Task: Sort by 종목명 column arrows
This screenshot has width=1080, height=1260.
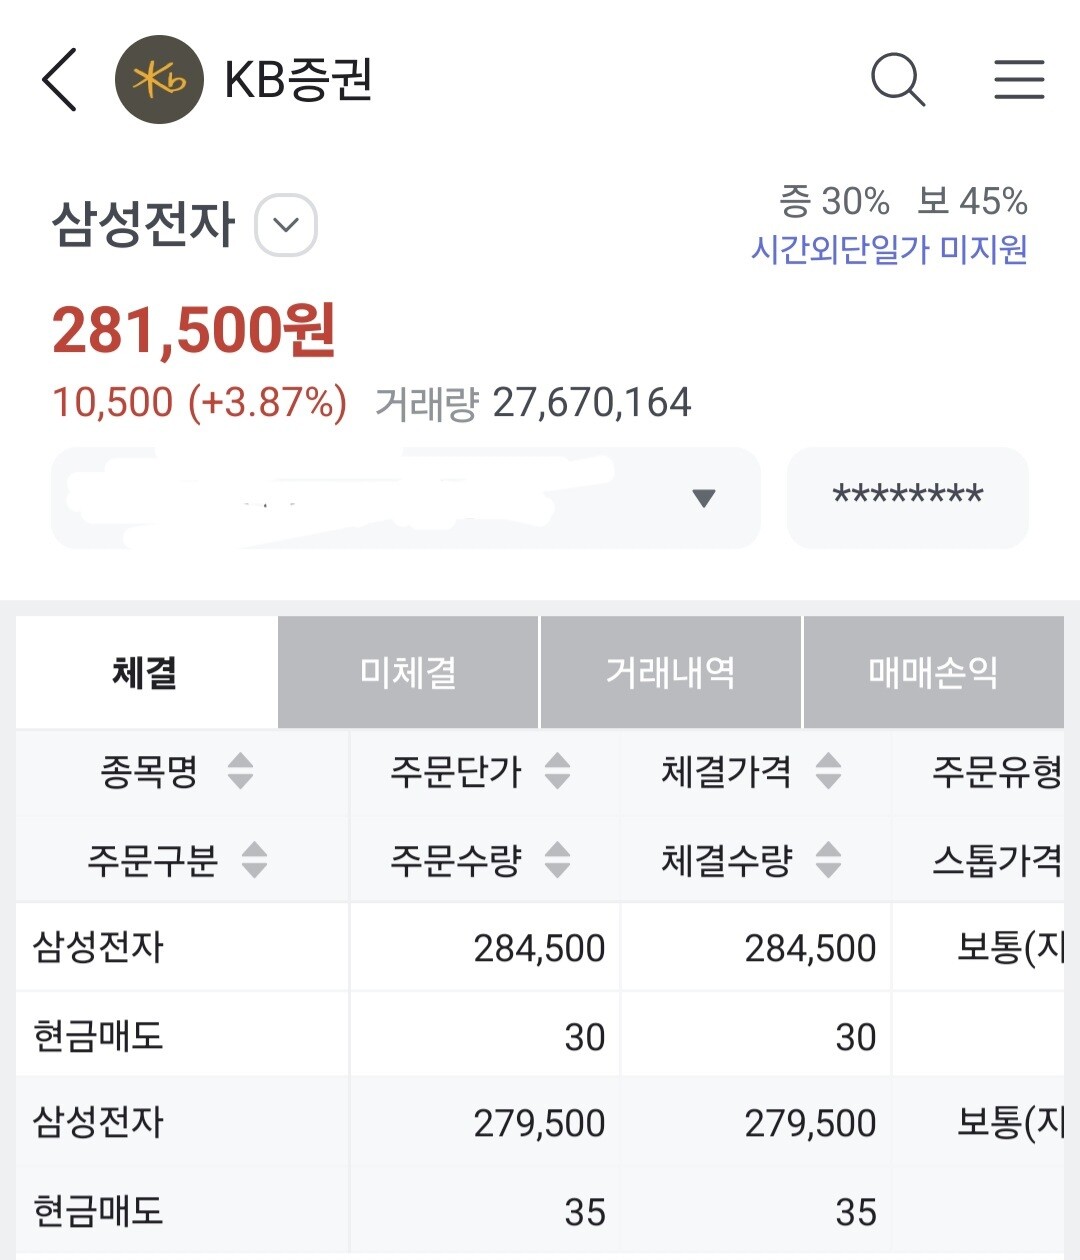Action: (240, 771)
